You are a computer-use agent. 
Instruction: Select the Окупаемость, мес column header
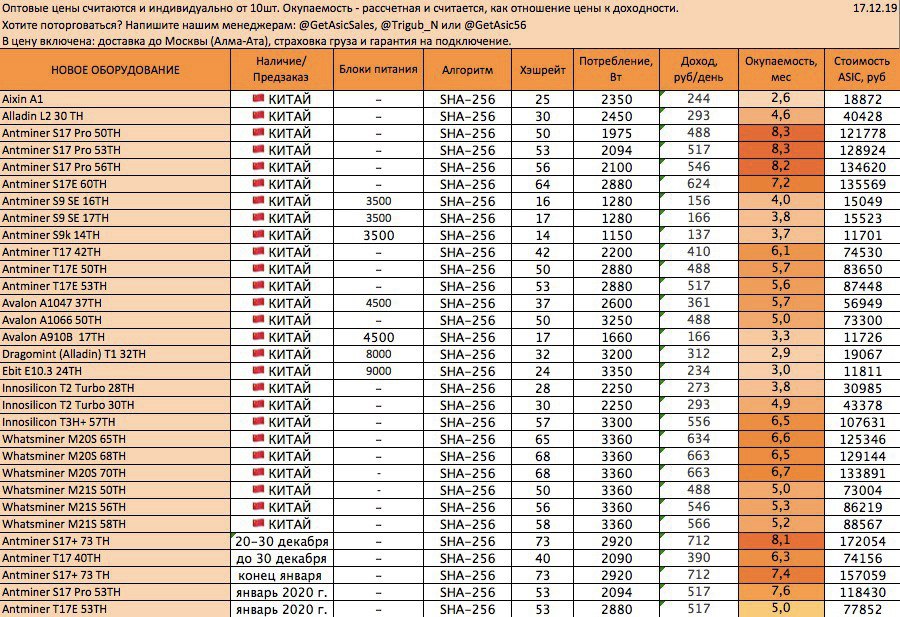[x=781, y=69]
